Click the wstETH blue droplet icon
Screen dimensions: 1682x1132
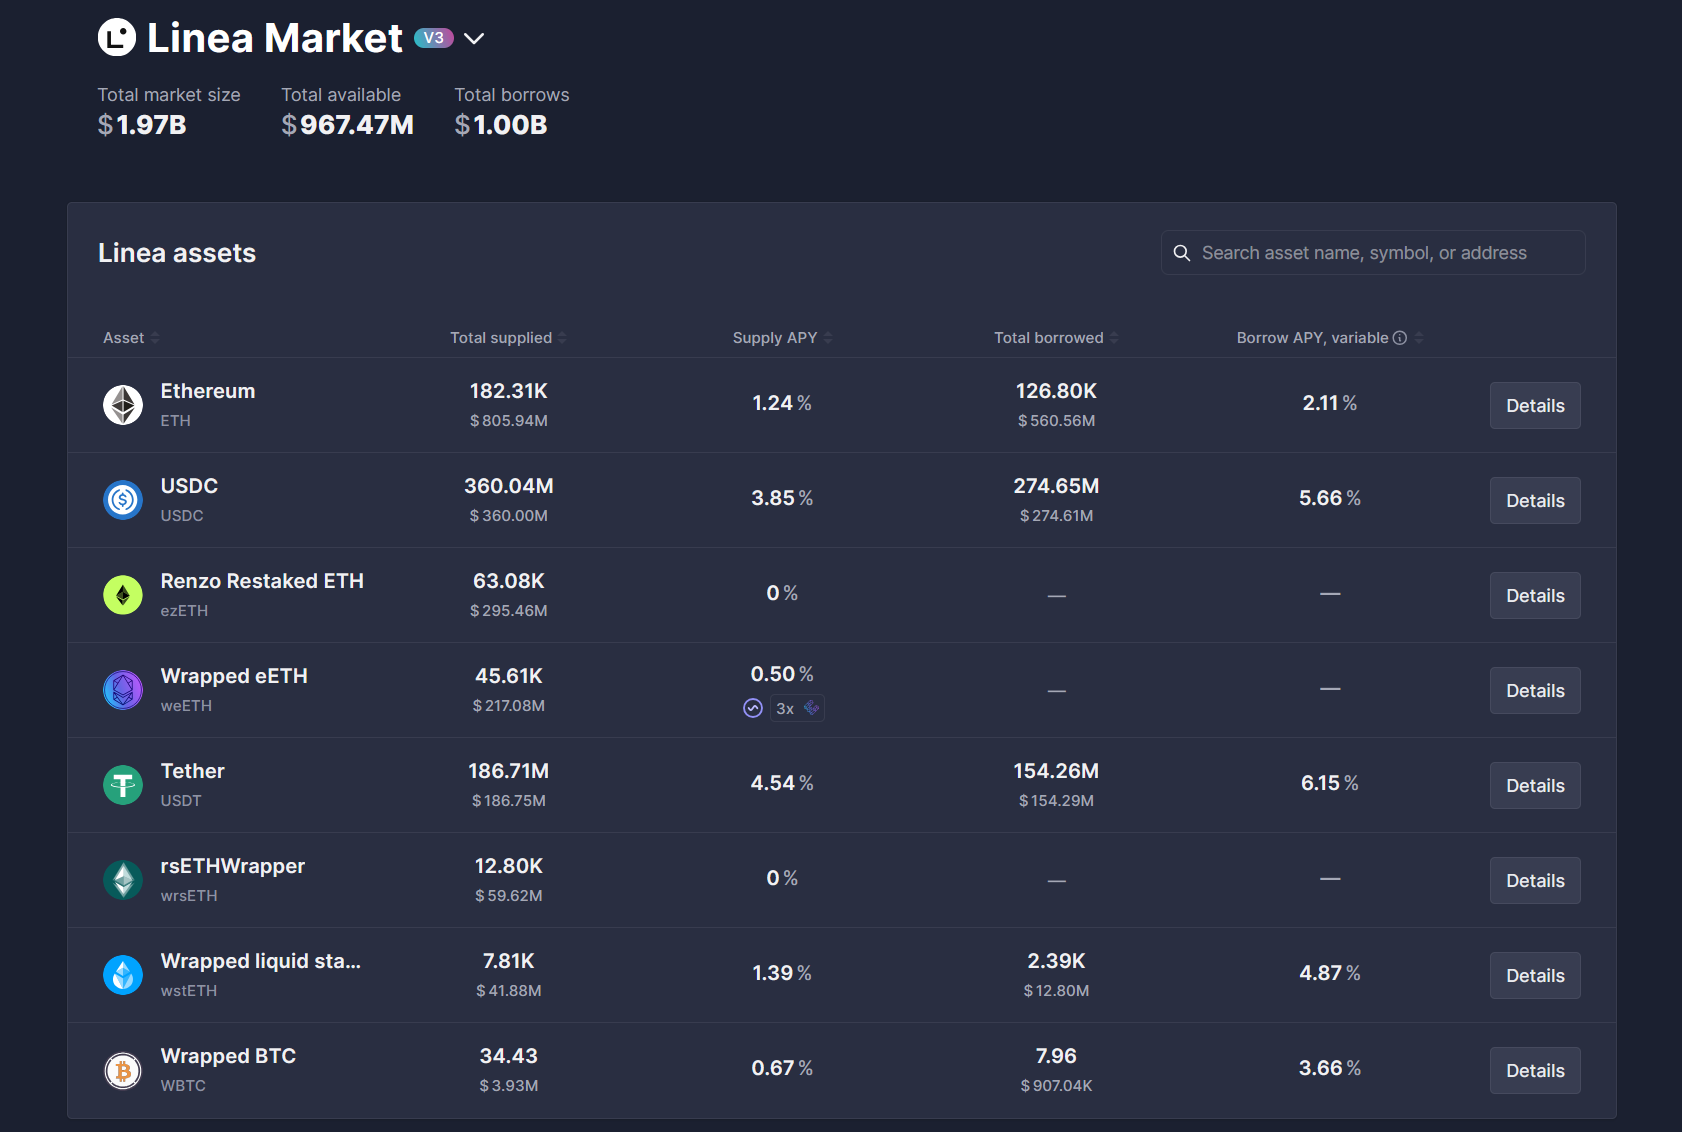tap(123, 975)
